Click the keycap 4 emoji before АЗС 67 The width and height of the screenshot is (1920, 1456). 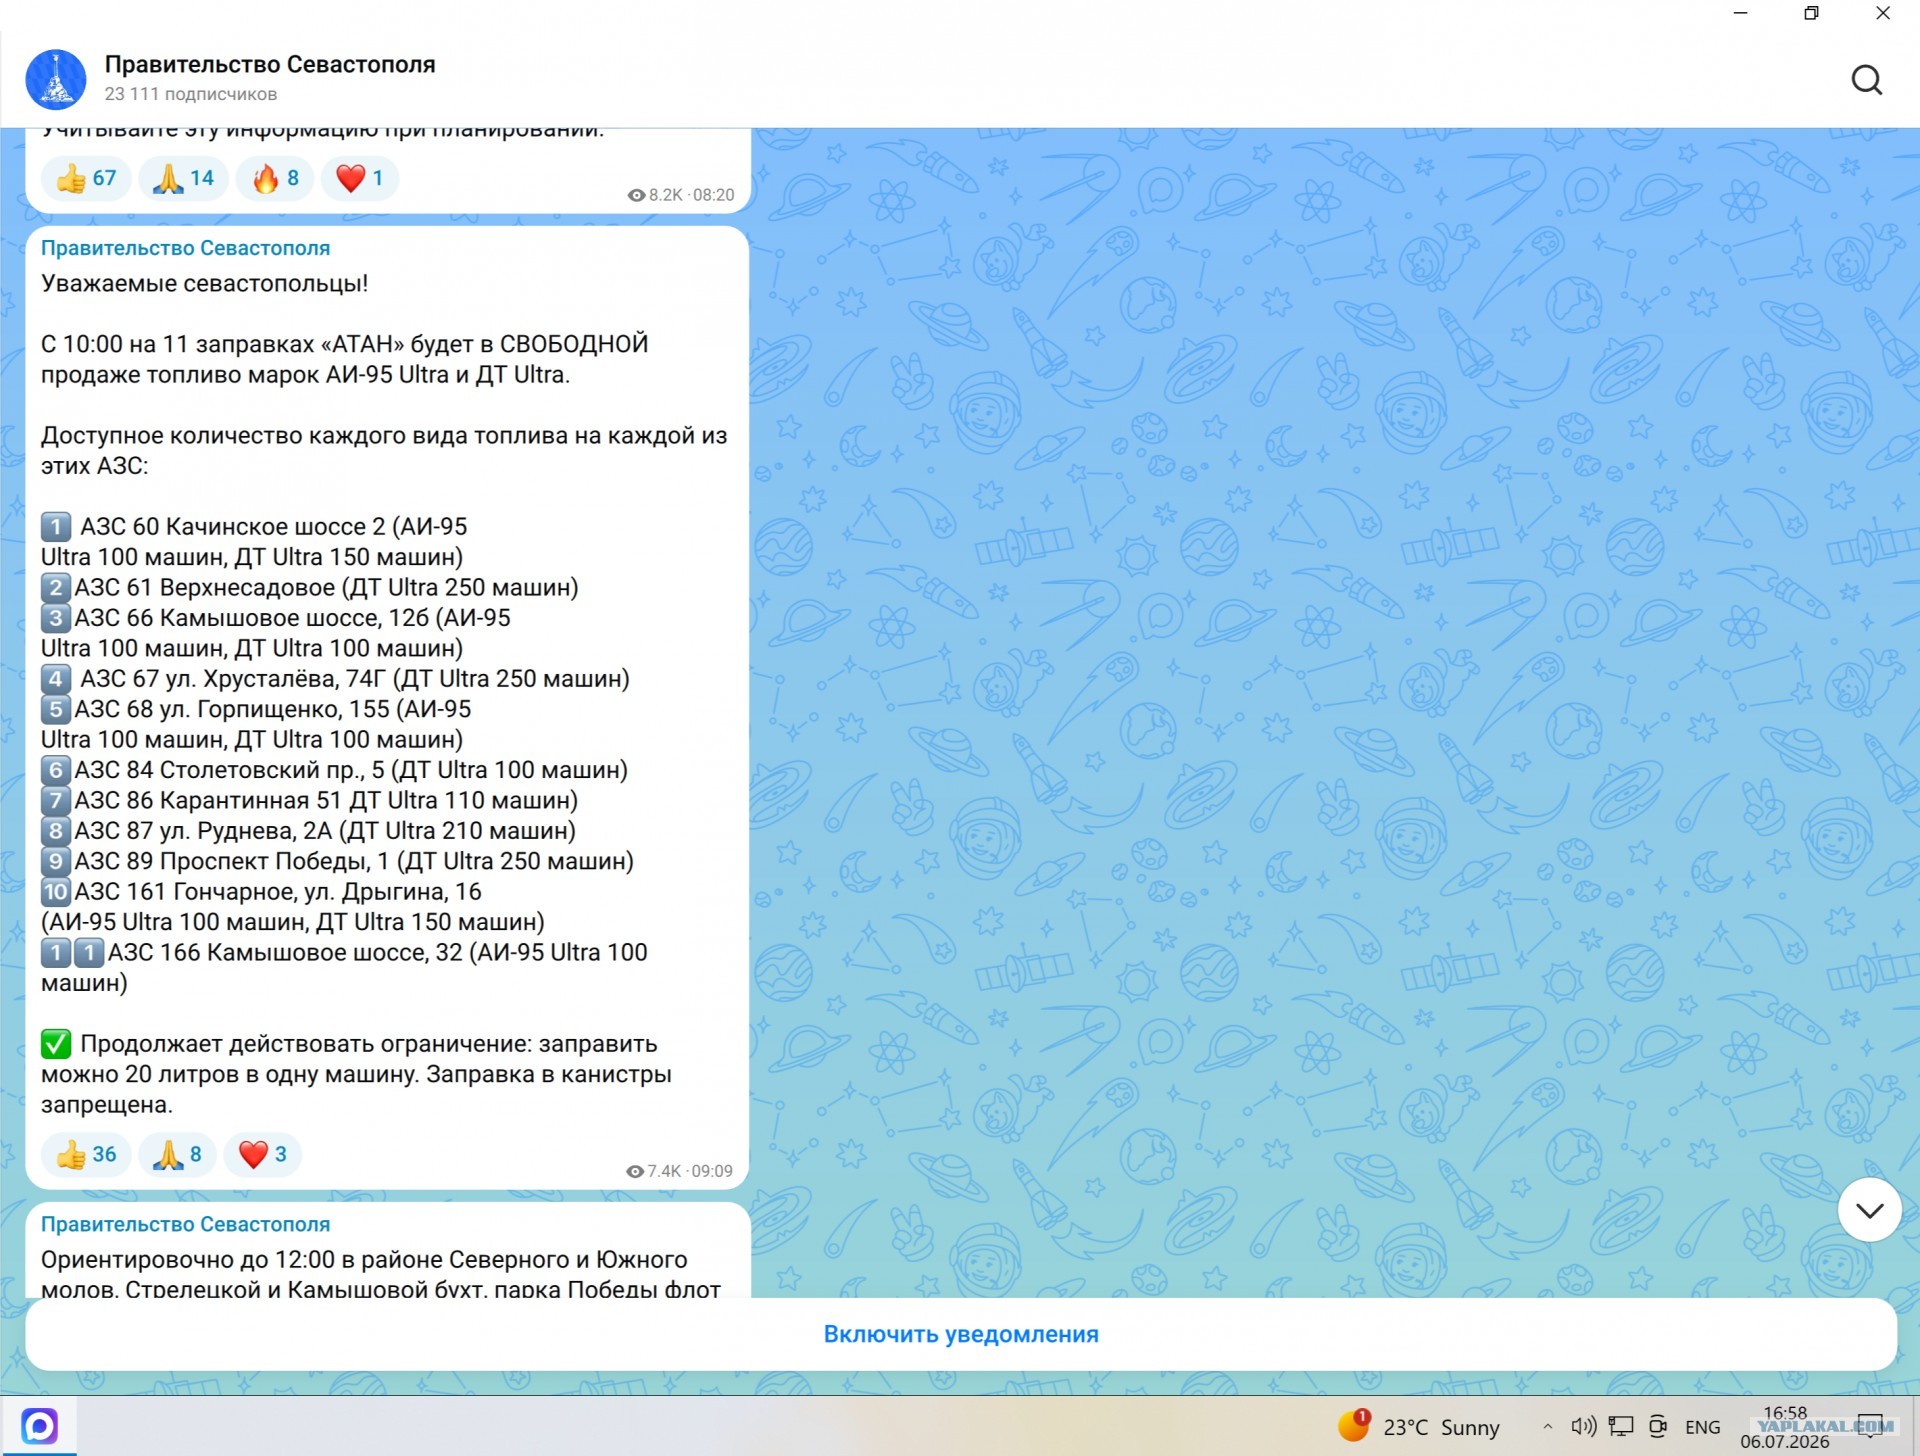click(56, 679)
